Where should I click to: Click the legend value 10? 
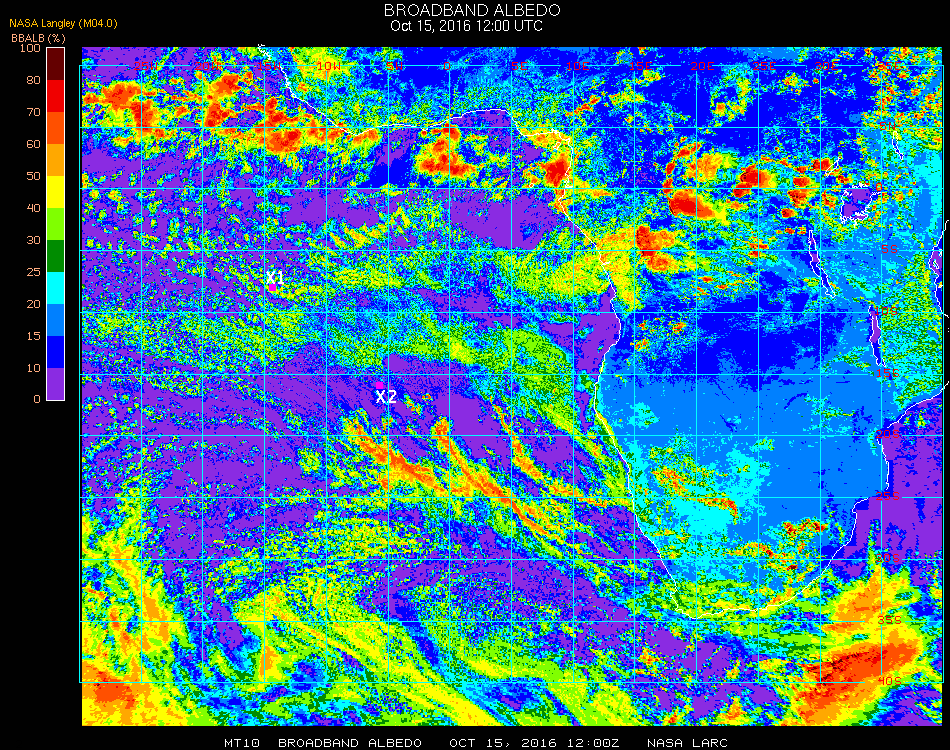[33, 368]
